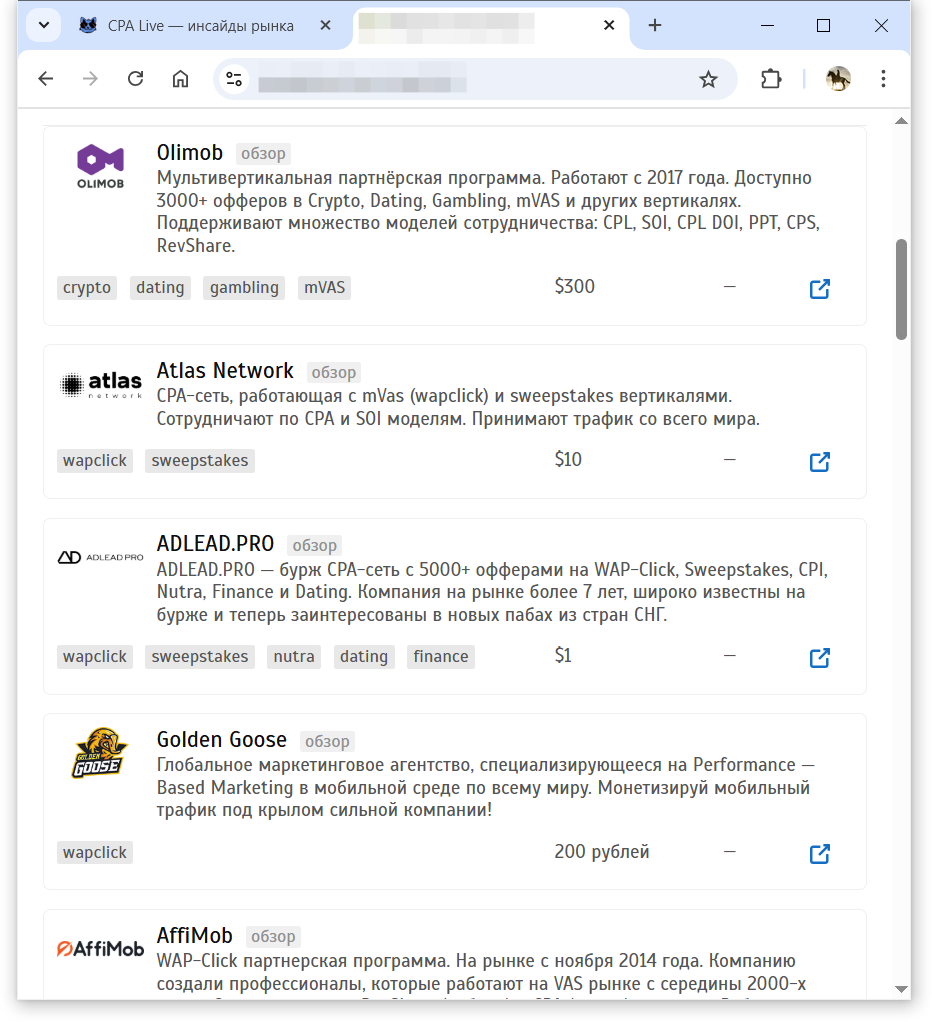This screenshot has width=932, height=1022.
Task: Select the active blurred-title tab
Action: click(492, 26)
